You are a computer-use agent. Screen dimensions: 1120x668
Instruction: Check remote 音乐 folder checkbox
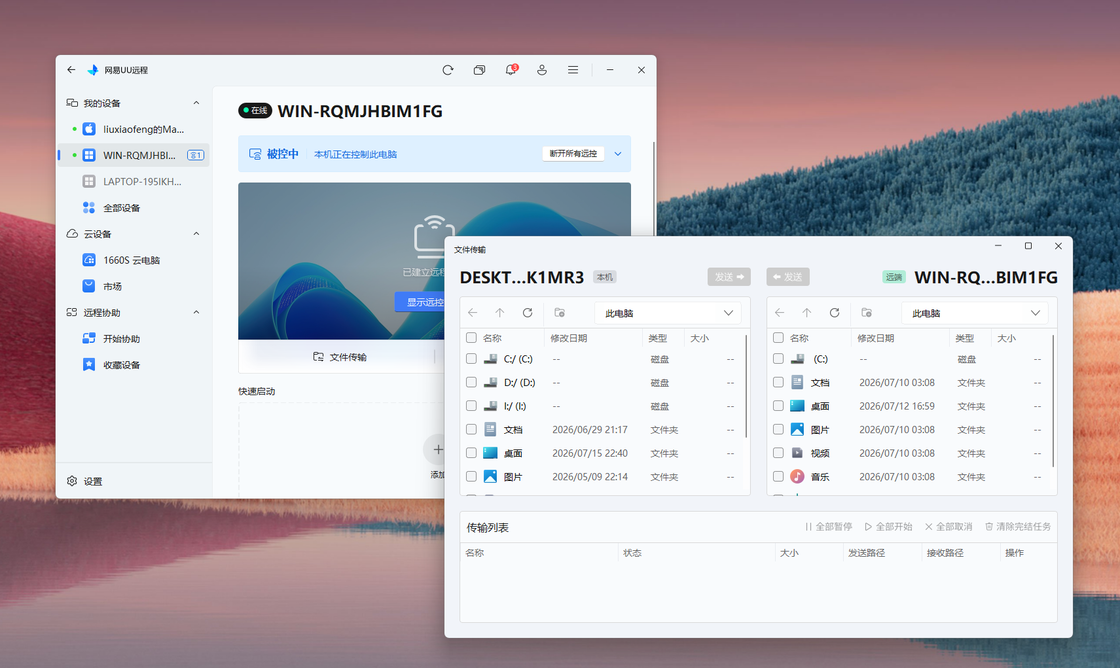779,477
